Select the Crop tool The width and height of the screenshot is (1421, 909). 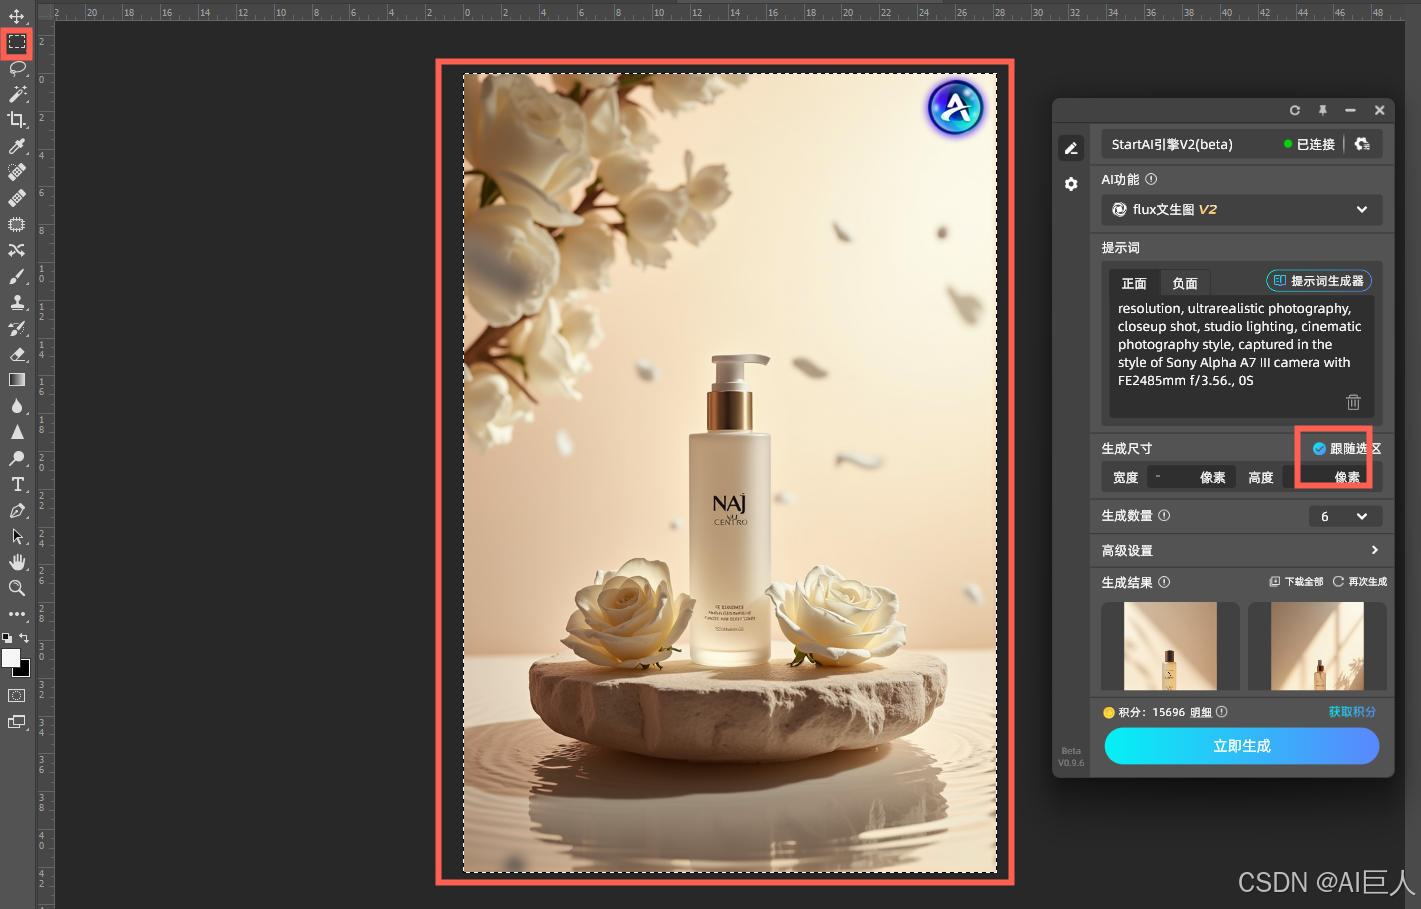click(x=17, y=120)
